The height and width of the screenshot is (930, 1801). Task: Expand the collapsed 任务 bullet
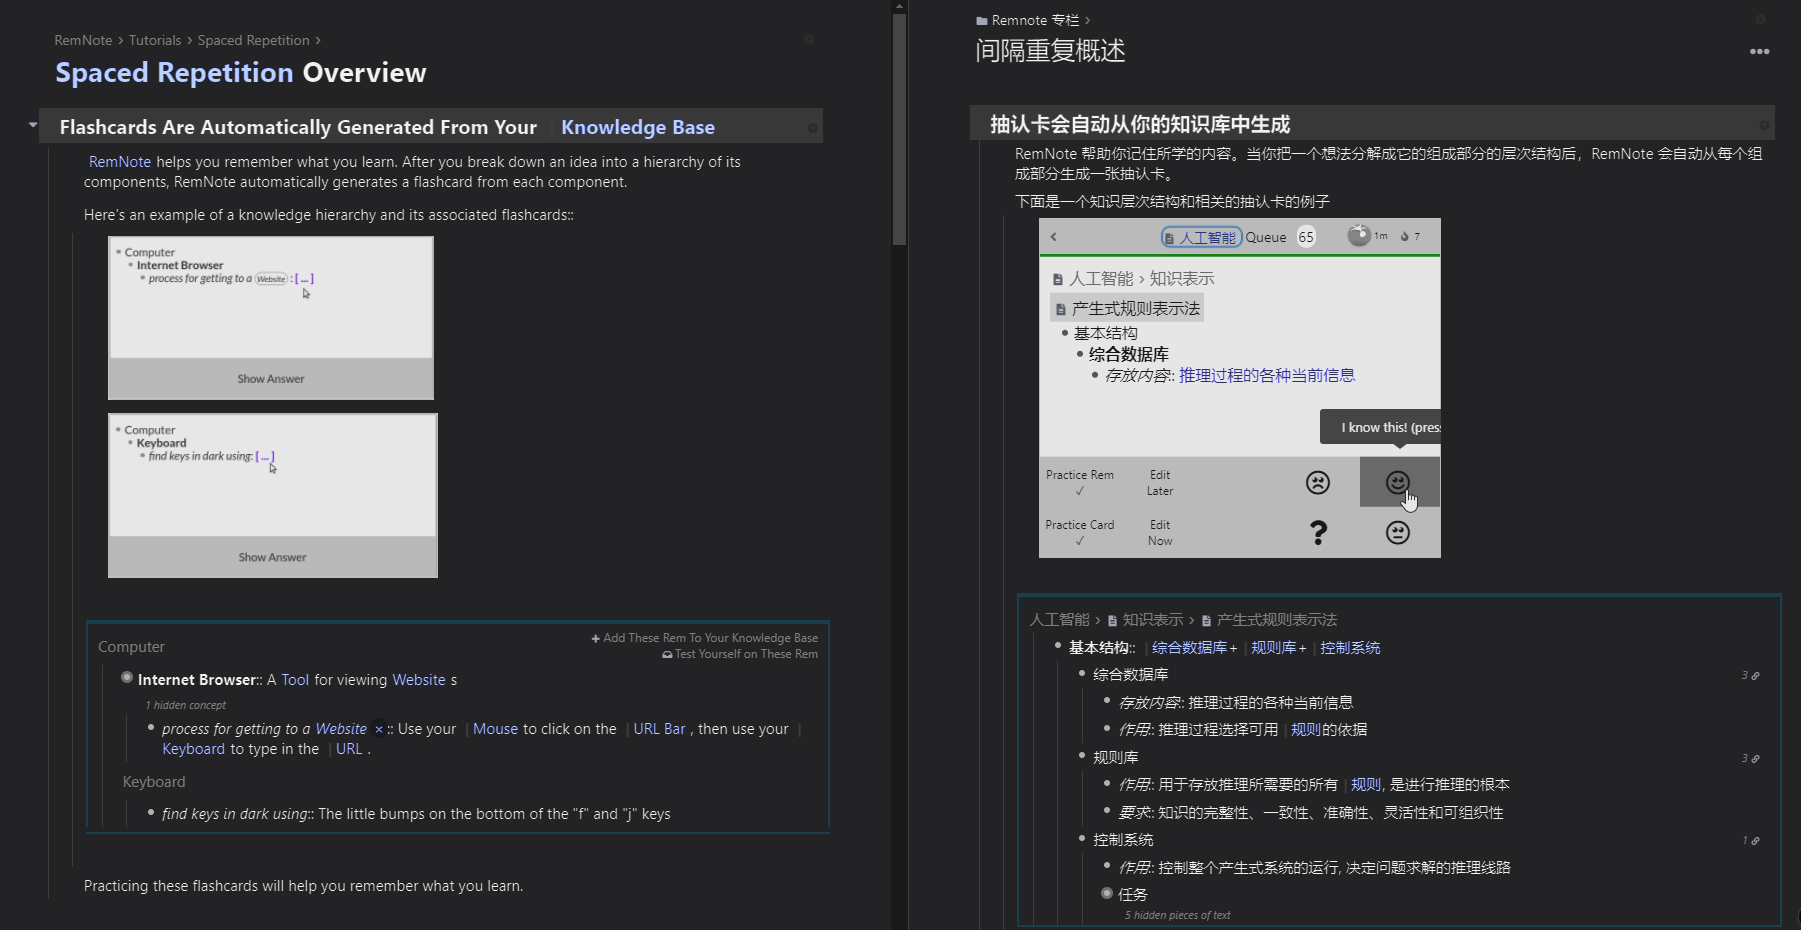point(1107,893)
